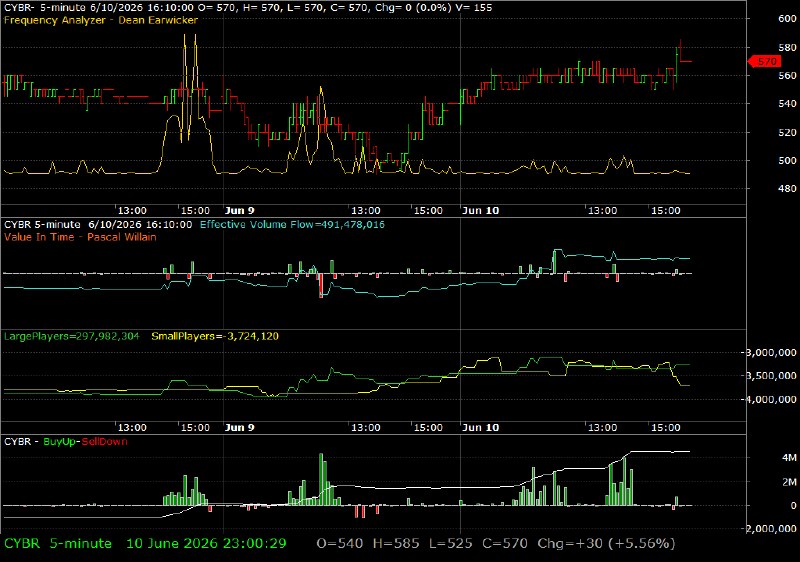The height and width of the screenshot is (562, 800).
Task: Click the CYBR 5-minute OHLC header line
Action: click(x=248, y=8)
